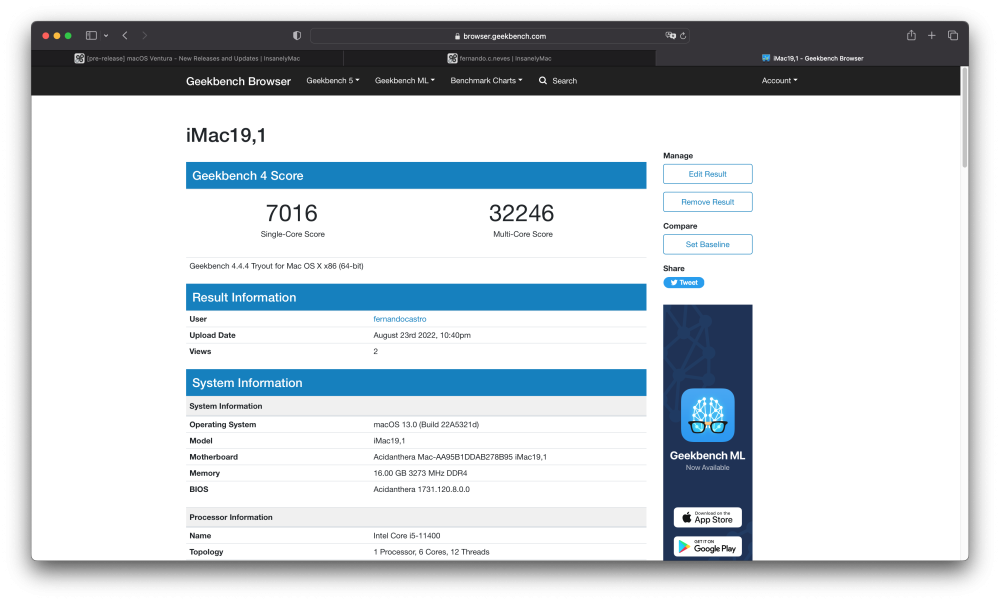Viewport: 1000px width, 602px height.
Task: Click the Remove Result button
Action: tap(707, 202)
